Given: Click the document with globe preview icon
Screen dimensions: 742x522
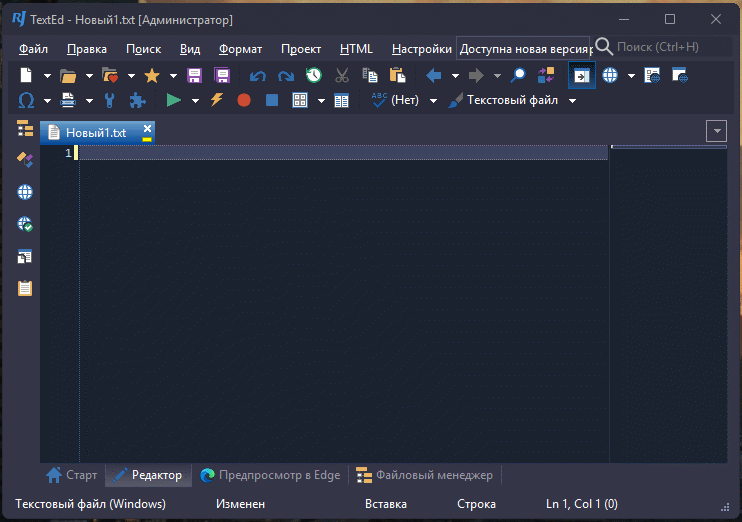Looking at the screenshot, I should coord(652,75).
